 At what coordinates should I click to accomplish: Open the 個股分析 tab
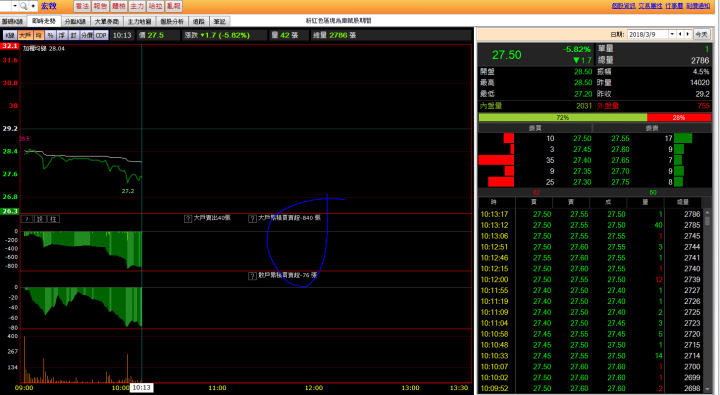point(172,22)
